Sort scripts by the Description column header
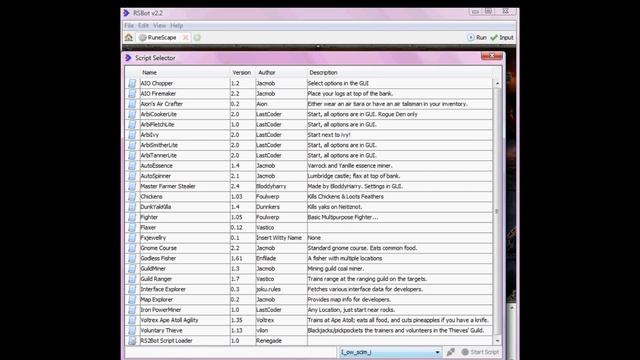This screenshot has width=640, height=360. click(x=323, y=72)
